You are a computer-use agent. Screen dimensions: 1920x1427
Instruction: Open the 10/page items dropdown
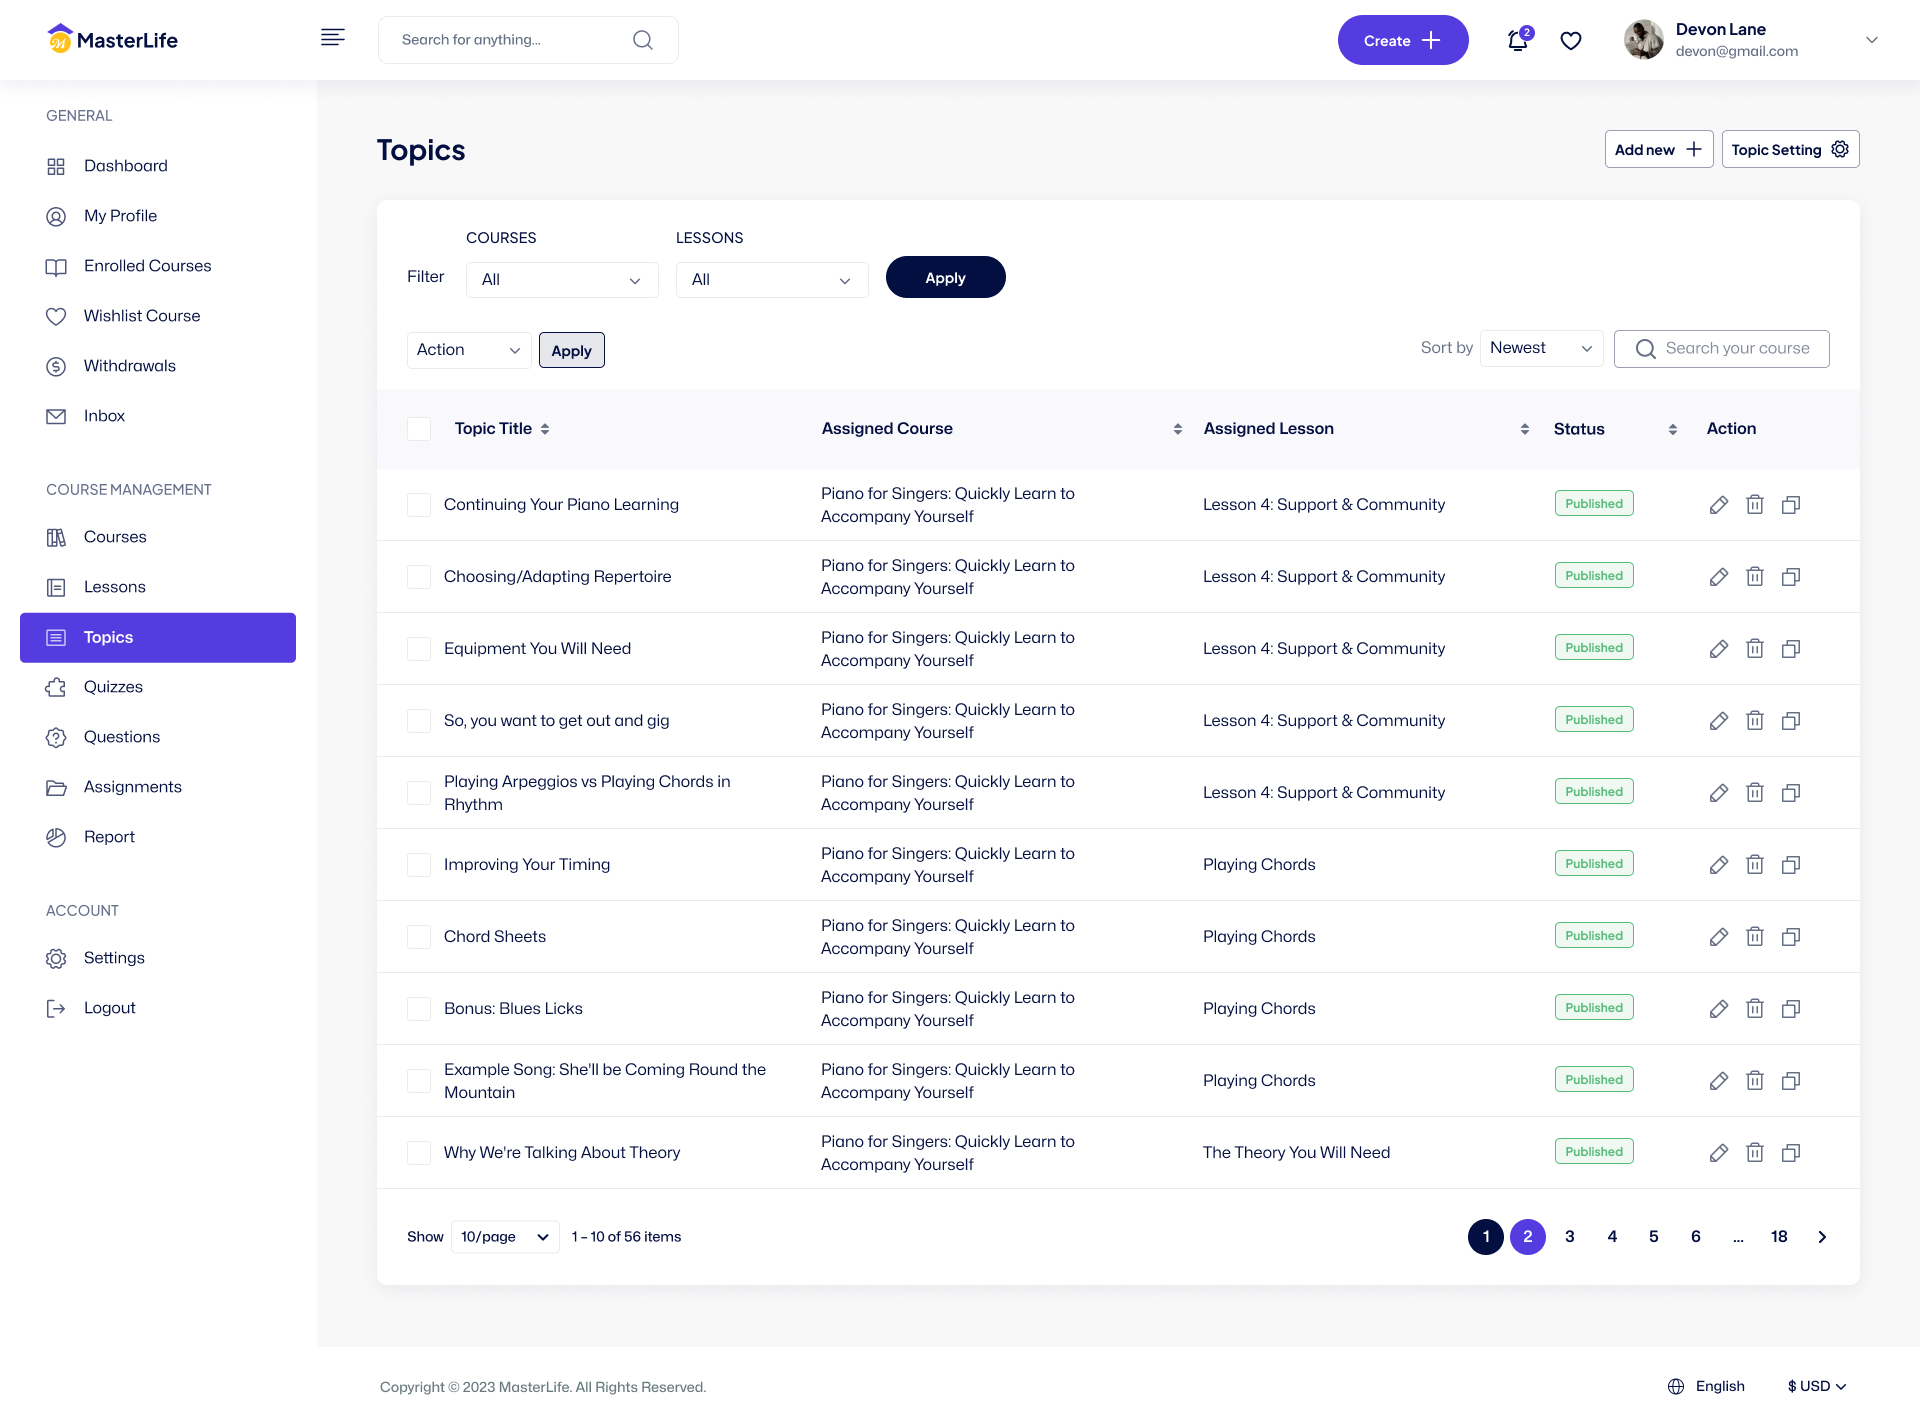pos(505,1237)
